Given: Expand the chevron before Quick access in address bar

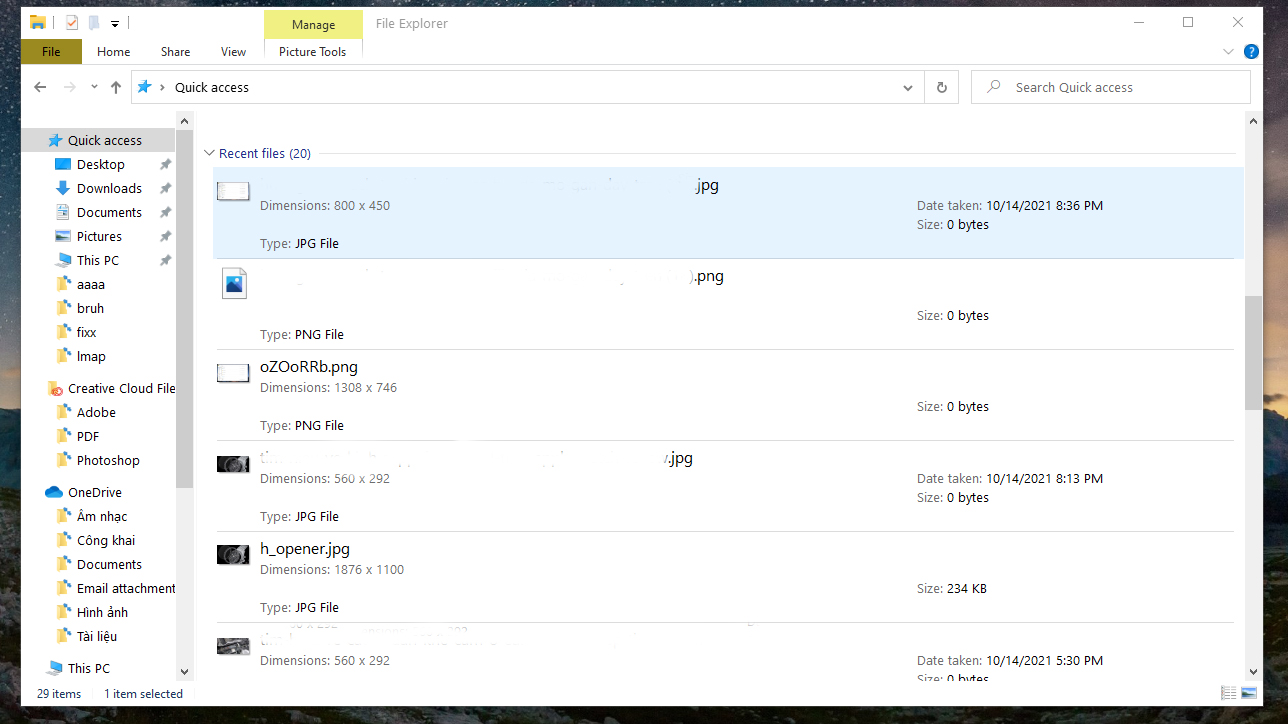Looking at the screenshot, I should 163,87.
